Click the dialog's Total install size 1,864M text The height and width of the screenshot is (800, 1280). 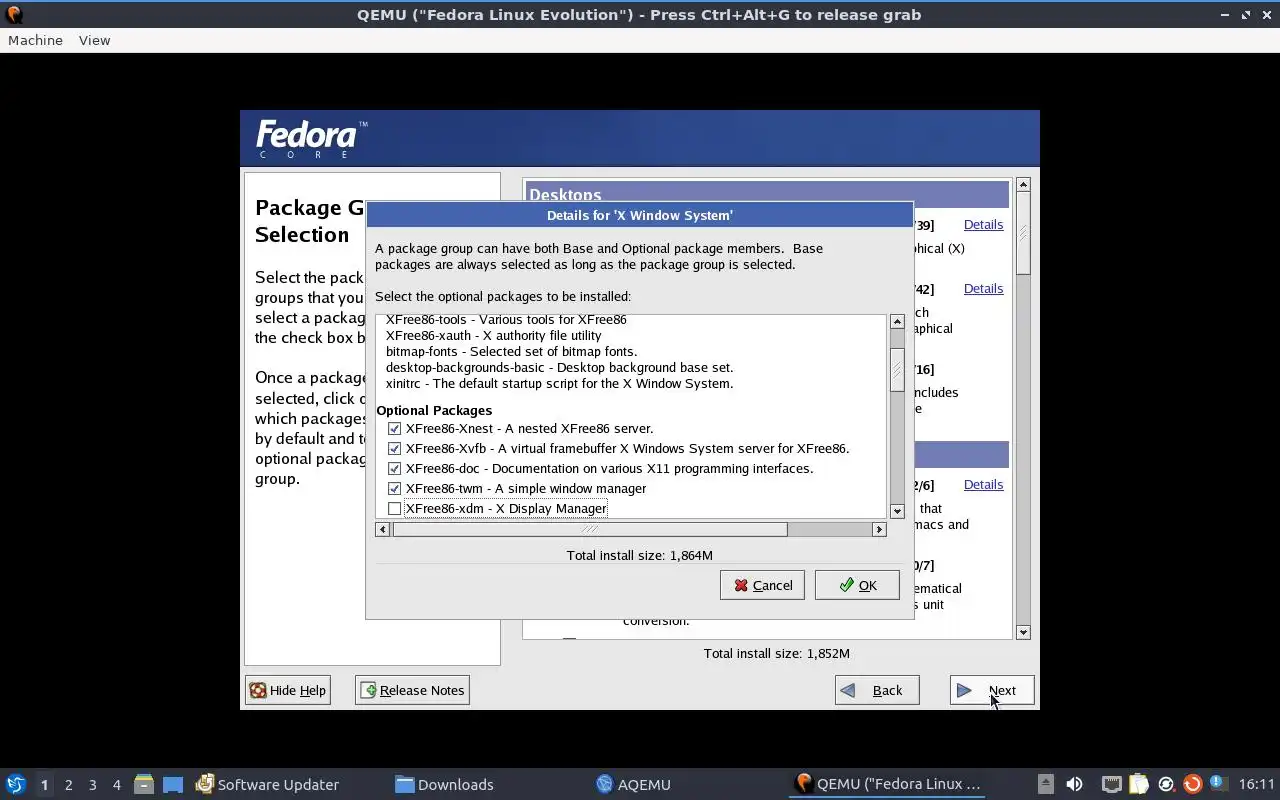pos(639,555)
